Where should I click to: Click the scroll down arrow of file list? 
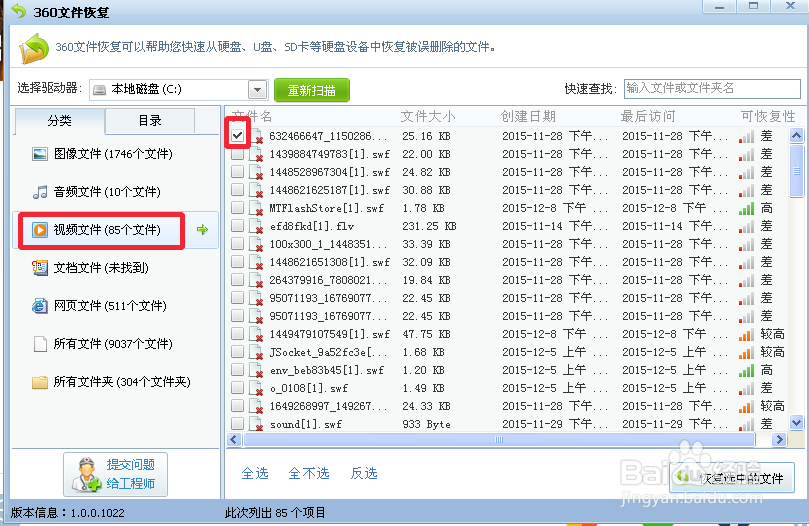click(x=796, y=423)
